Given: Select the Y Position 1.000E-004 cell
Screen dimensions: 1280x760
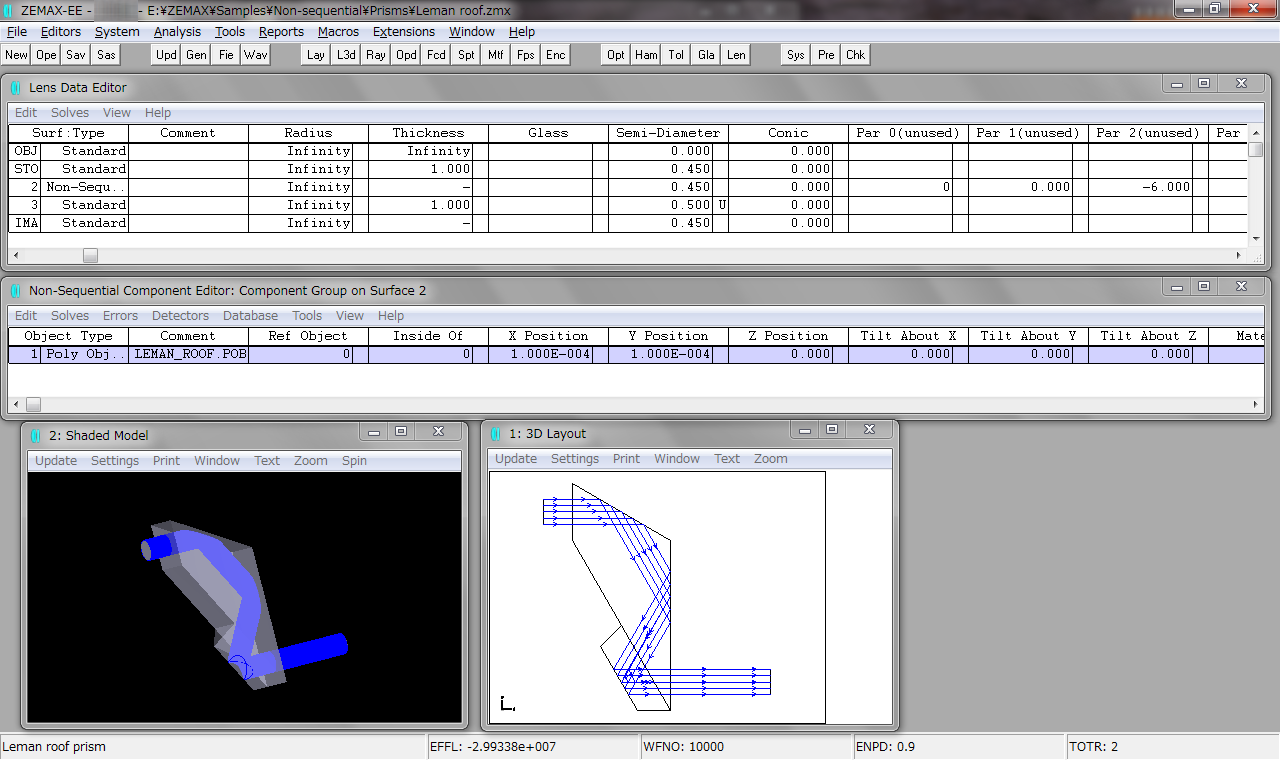Looking at the screenshot, I should coord(661,354).
